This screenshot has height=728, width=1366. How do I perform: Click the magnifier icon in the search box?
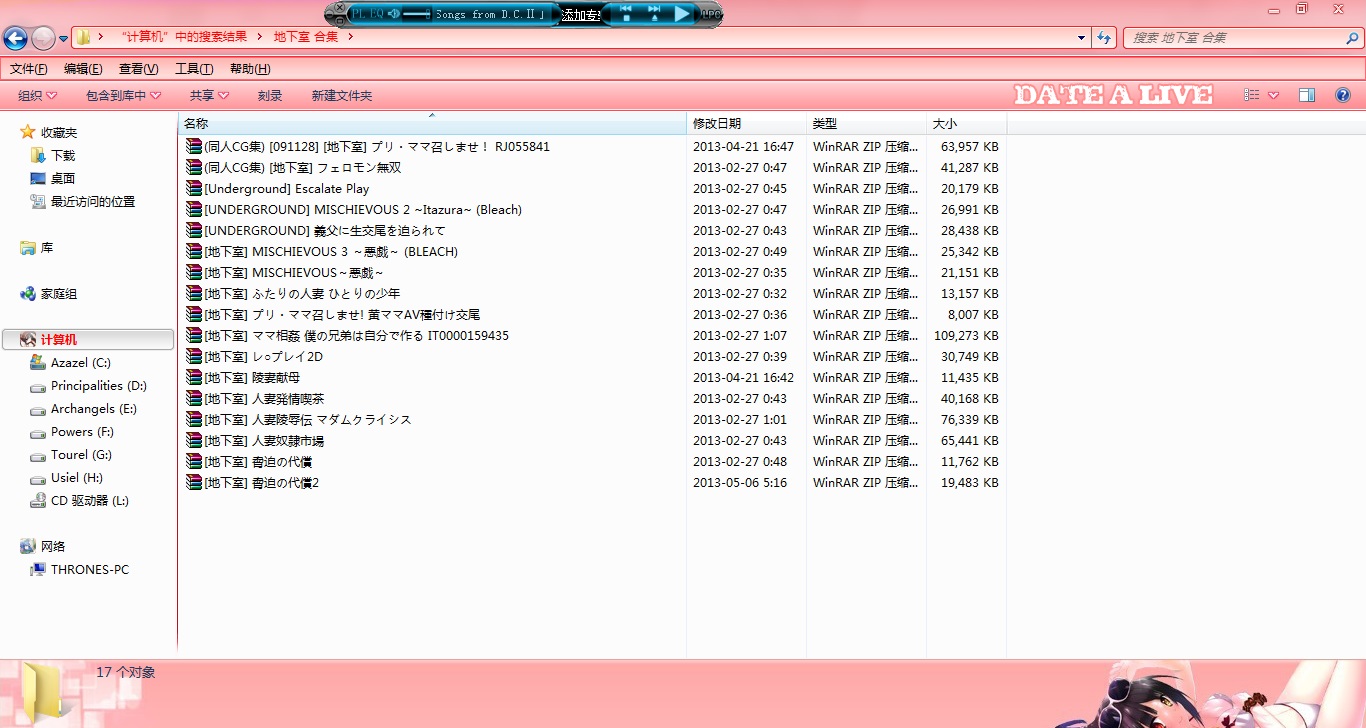pyautogui.click(x=1351, y=38)
